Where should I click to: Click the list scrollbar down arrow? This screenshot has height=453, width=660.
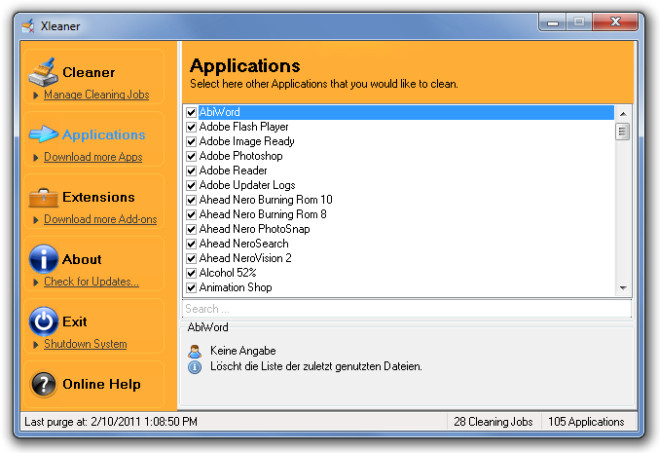click(623, 288)
